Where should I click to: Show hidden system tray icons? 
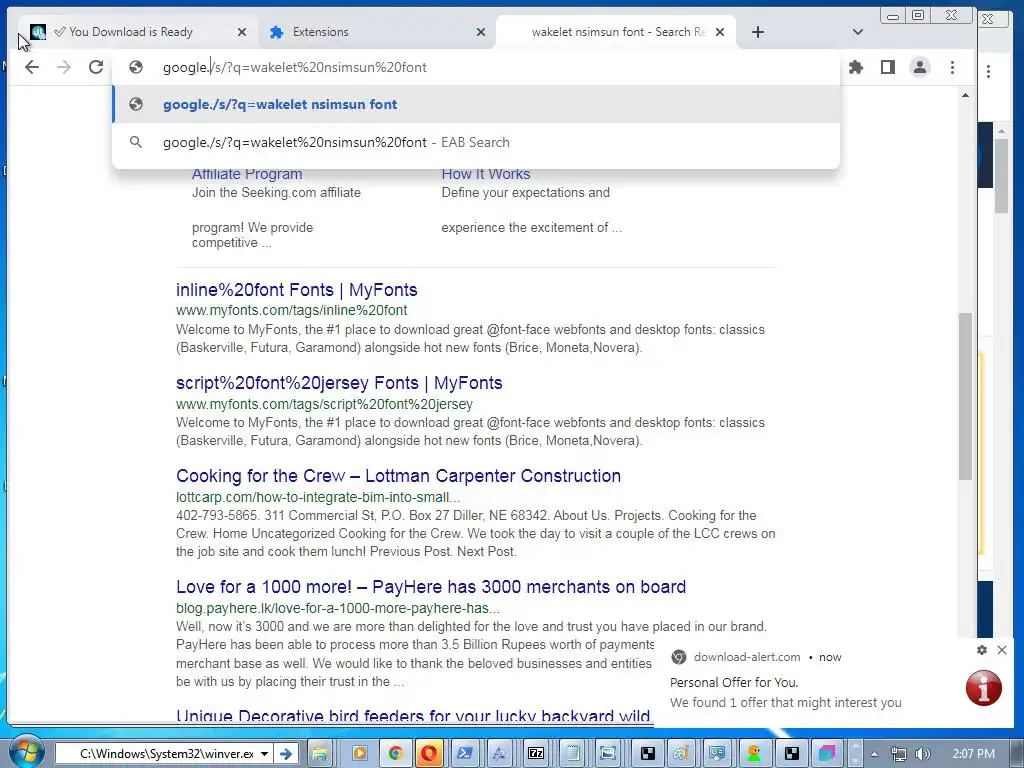coord(874,754)
